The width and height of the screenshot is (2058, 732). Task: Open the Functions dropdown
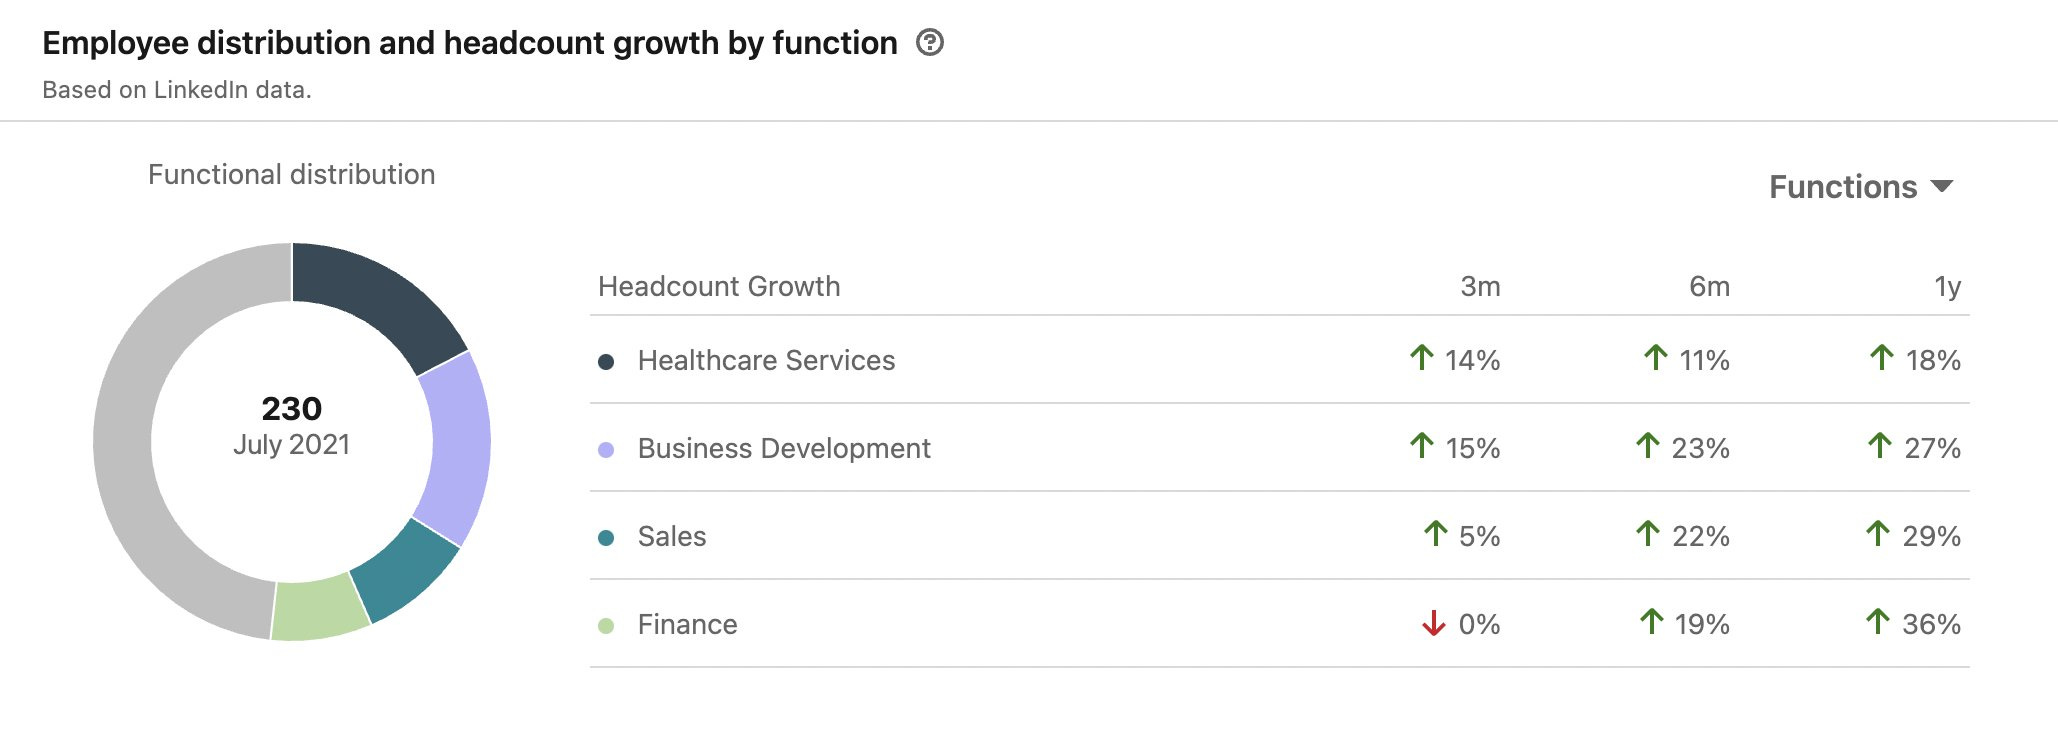tap(1843, 187)
